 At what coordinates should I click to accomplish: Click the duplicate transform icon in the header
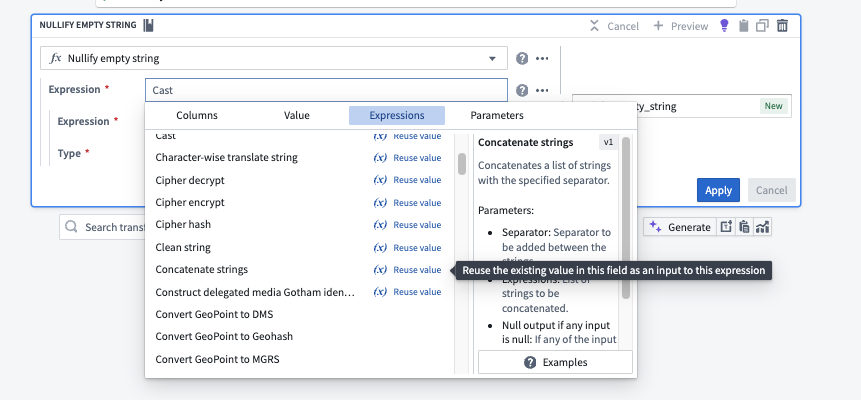click(x=762, y=25)
